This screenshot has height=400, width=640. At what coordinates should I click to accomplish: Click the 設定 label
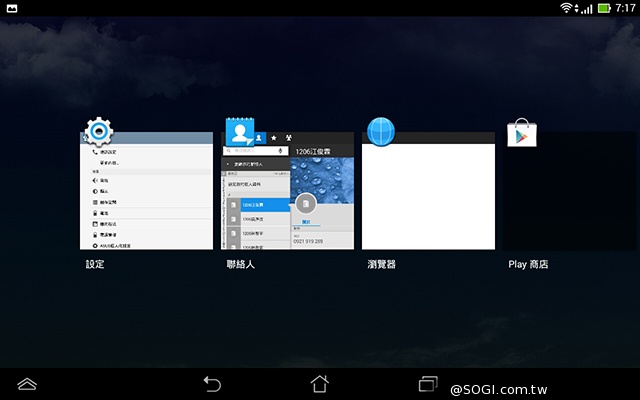(x=95, y=264)
